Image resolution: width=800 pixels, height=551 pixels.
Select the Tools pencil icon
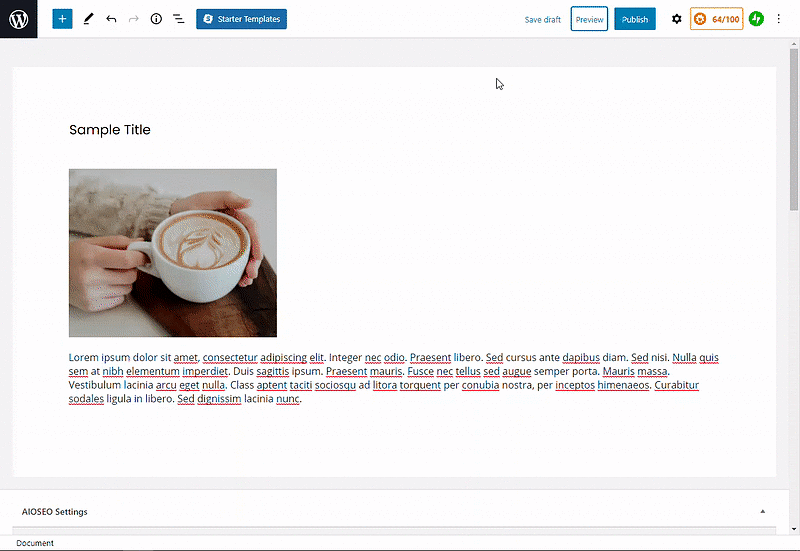(88, 19)
